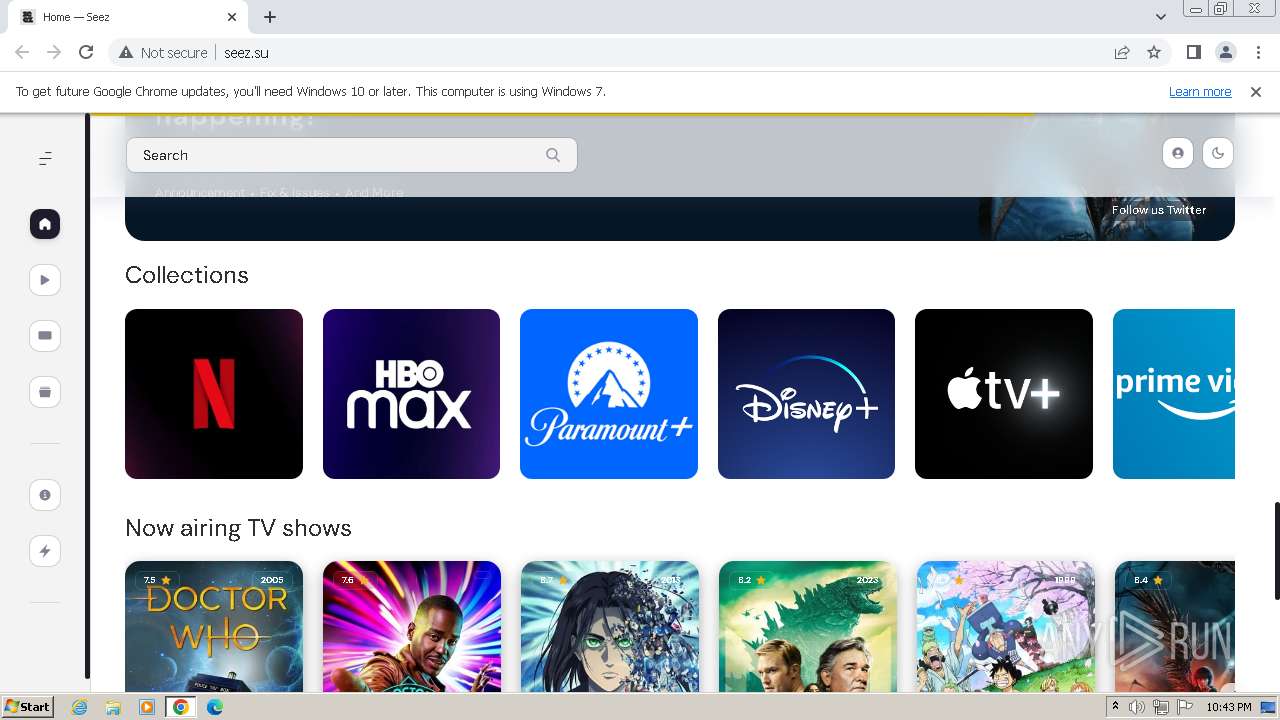The image size is (1280, 720).
Task: Click the Collections heading
Action: tap(187, 275)
